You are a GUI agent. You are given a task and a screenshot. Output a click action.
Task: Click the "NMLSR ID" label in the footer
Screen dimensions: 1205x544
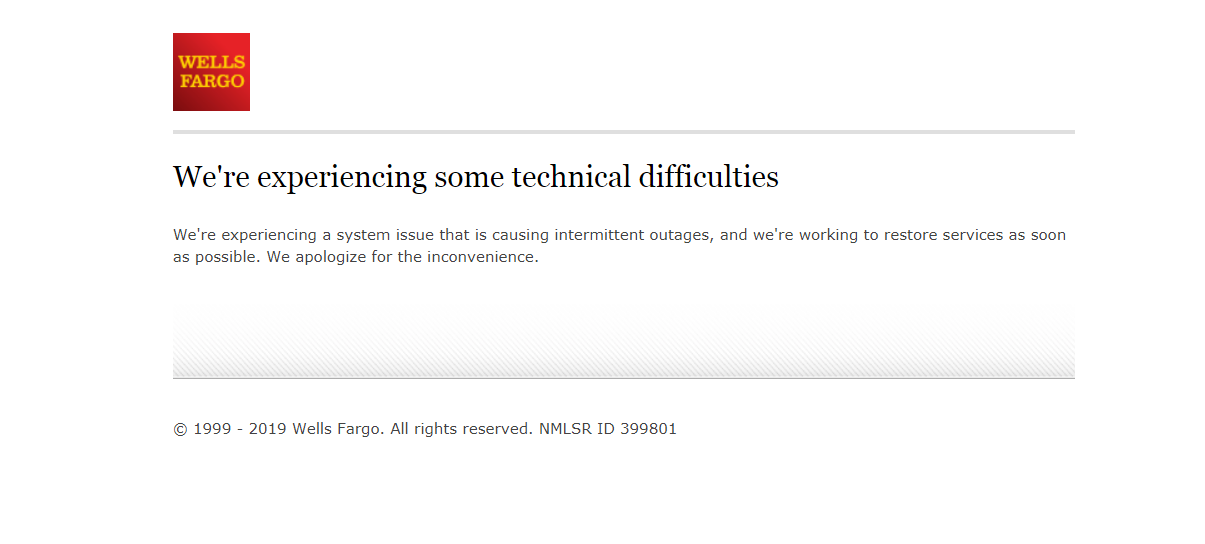(577, 429)
